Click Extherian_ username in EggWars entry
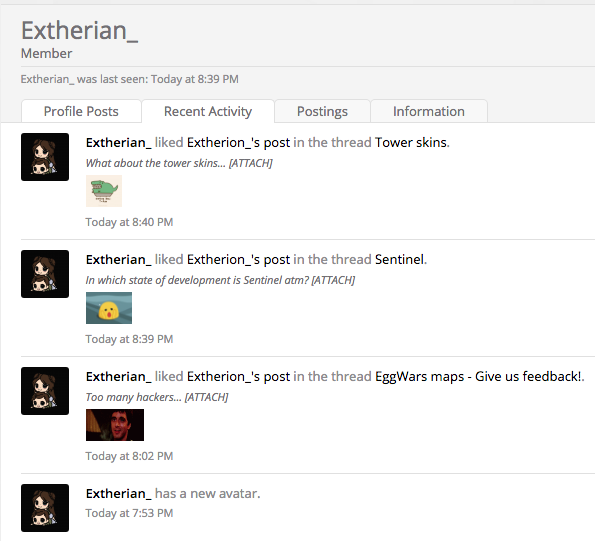The width and height of the screenshot is (595, 541). tap(118, 377)
